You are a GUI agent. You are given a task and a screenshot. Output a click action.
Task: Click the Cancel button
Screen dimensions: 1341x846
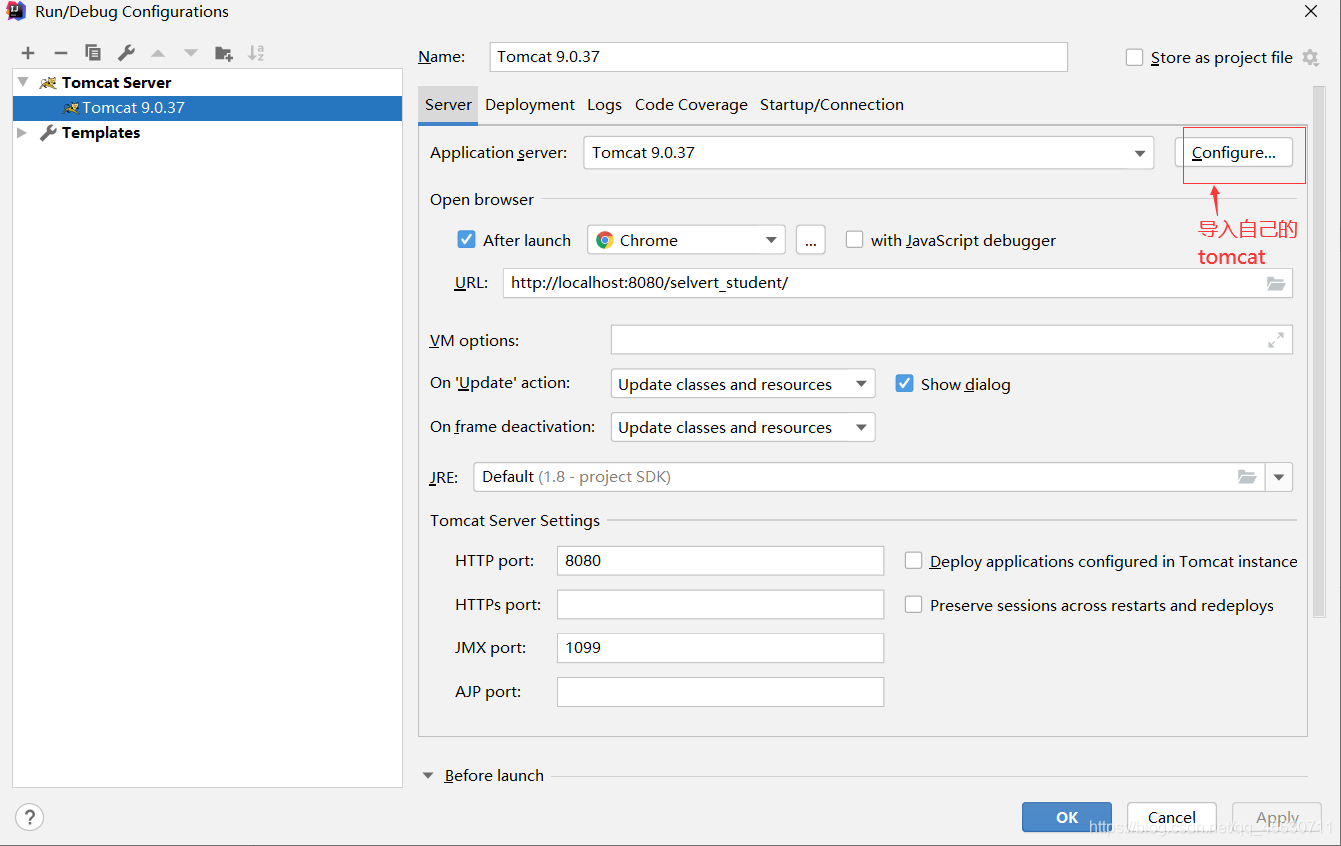[x=1172, y=817]
